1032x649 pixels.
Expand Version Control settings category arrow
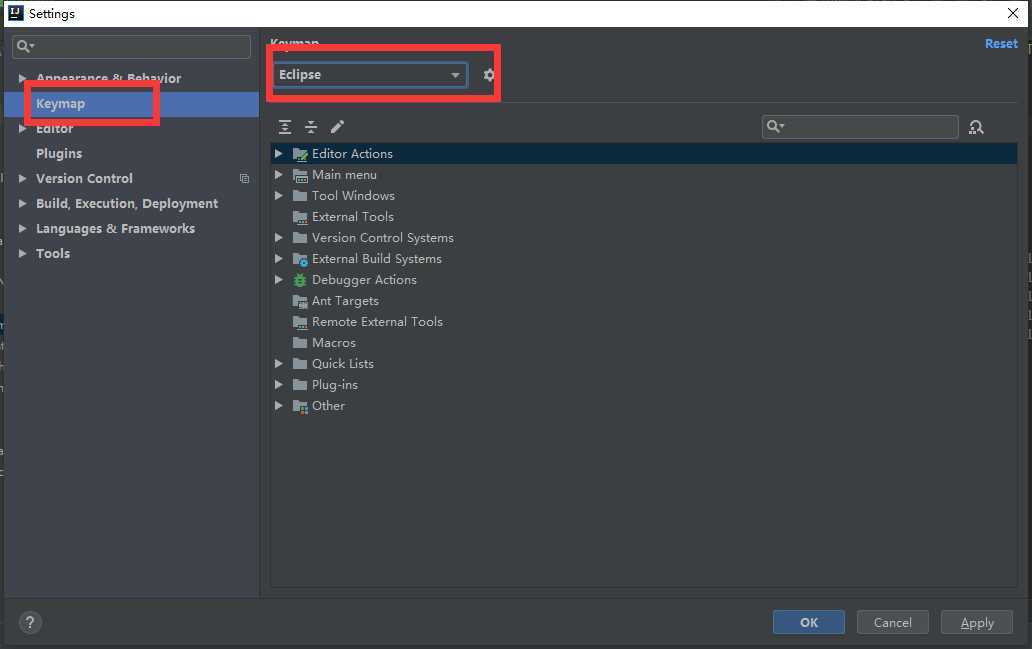[x=22, y=178]
